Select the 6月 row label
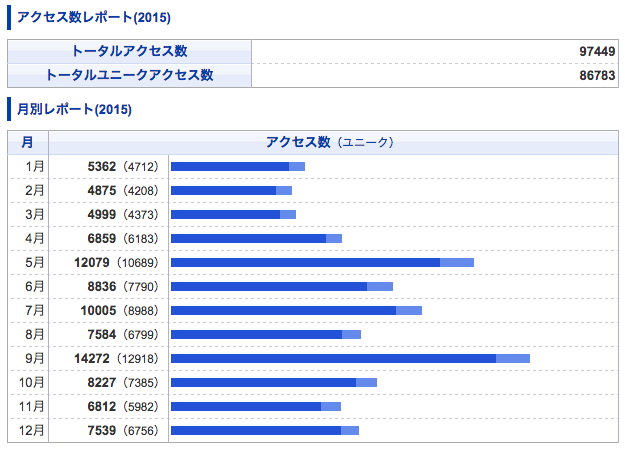 click(34, 286)
